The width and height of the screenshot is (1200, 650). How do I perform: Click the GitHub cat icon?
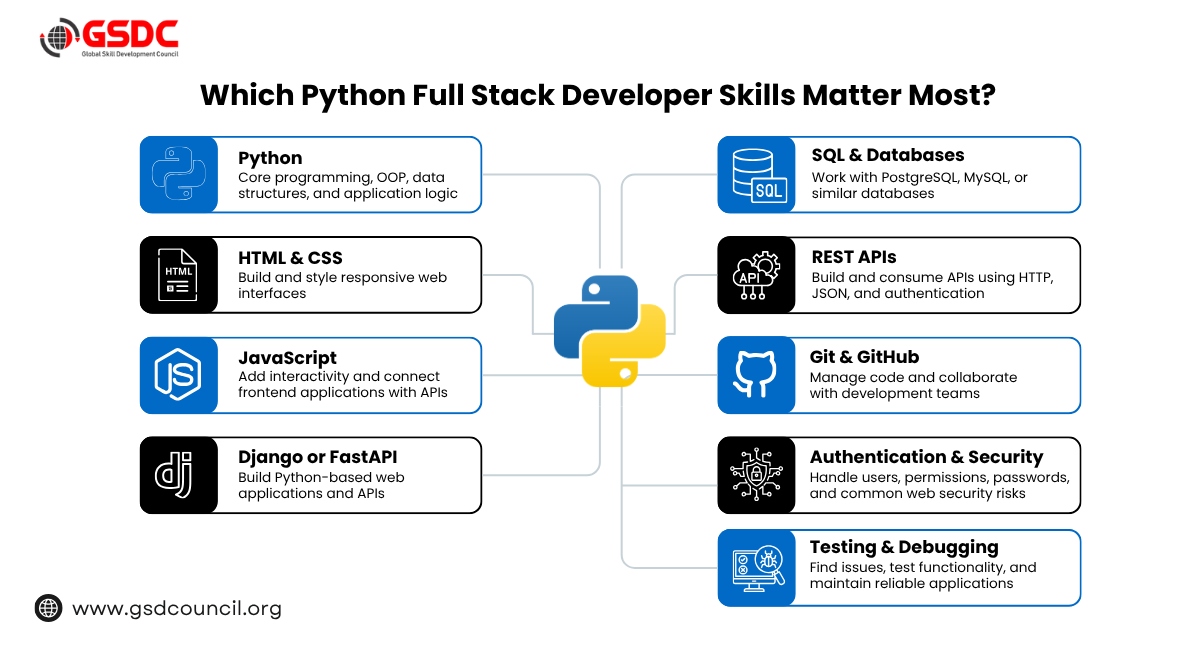pos(757,375)
